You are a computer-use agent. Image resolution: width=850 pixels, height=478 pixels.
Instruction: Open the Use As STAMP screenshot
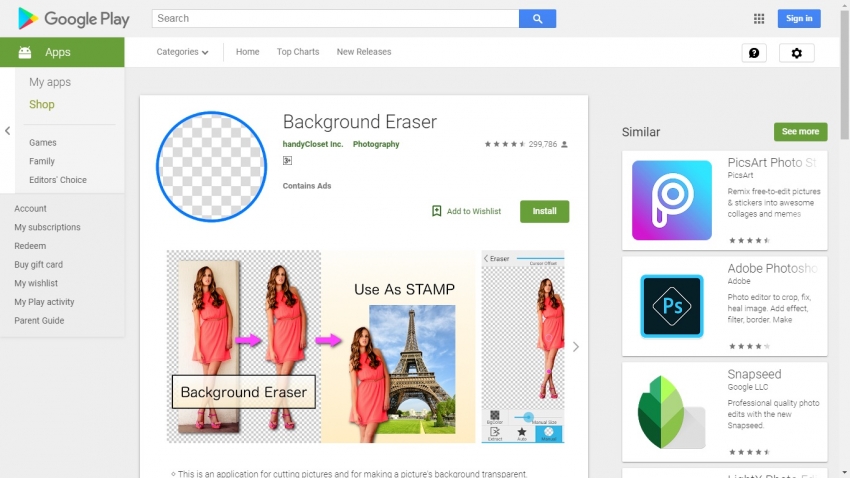pos(398,347)
